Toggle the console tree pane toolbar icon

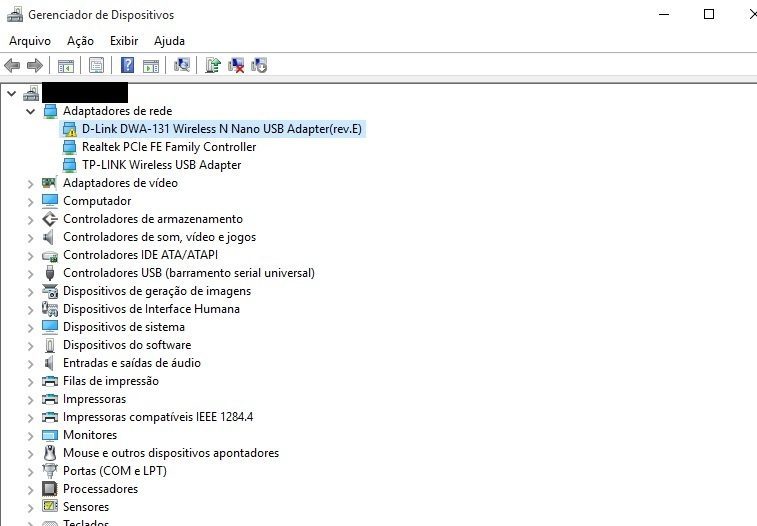click(66, 65)
